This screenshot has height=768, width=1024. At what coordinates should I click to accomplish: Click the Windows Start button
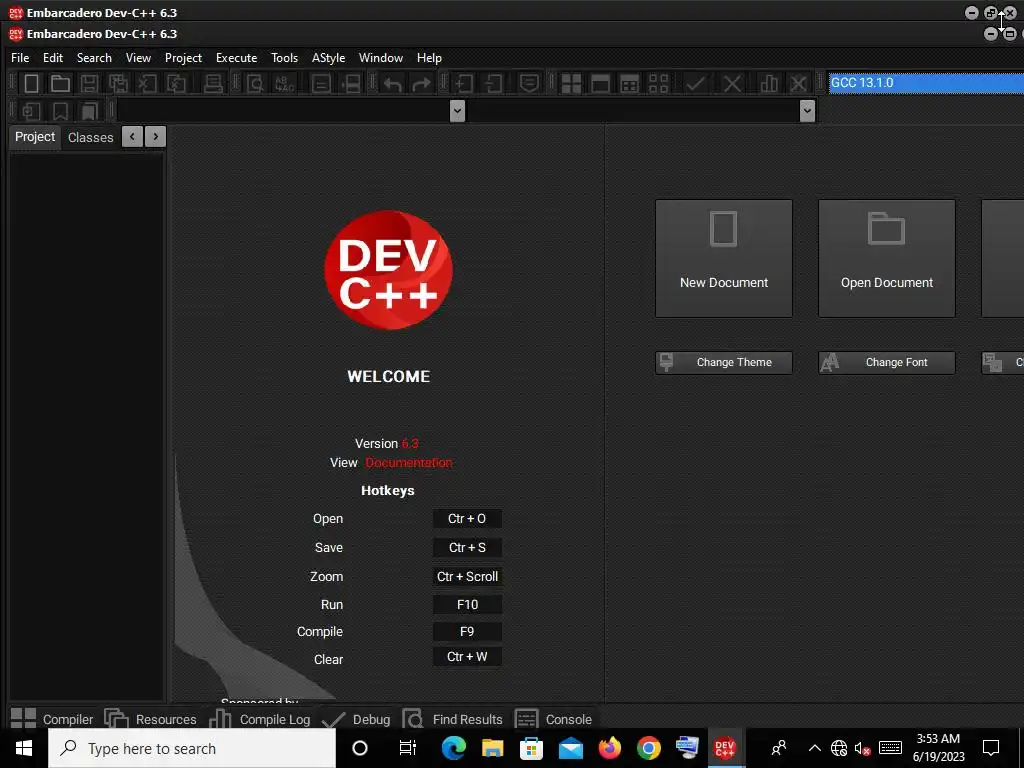24,748
